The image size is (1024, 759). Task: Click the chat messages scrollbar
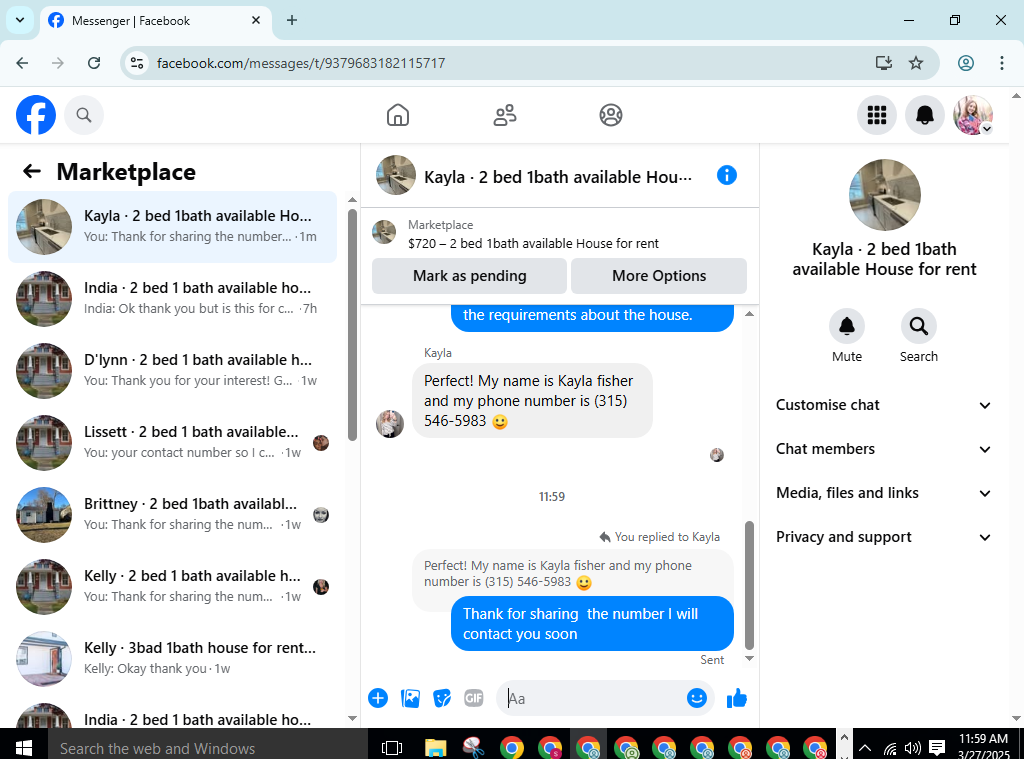tap(749, 584)
